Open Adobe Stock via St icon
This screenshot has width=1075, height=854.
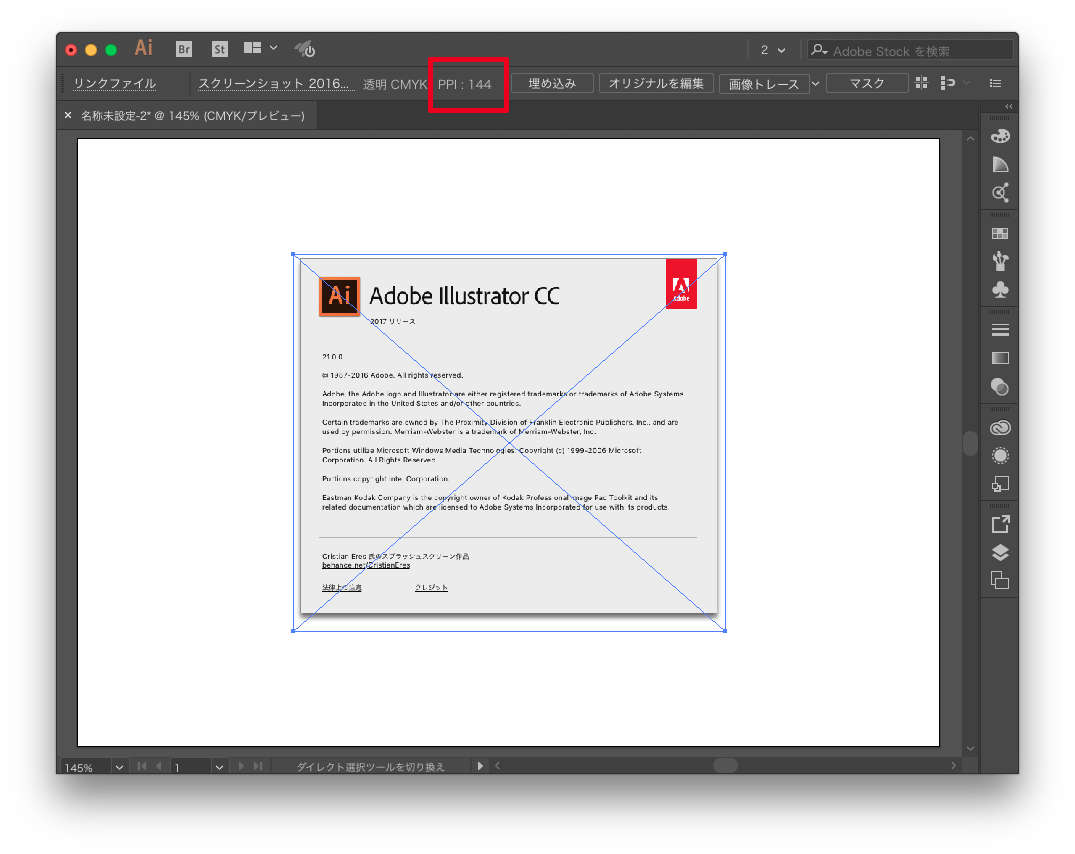(x=219, y=49)
